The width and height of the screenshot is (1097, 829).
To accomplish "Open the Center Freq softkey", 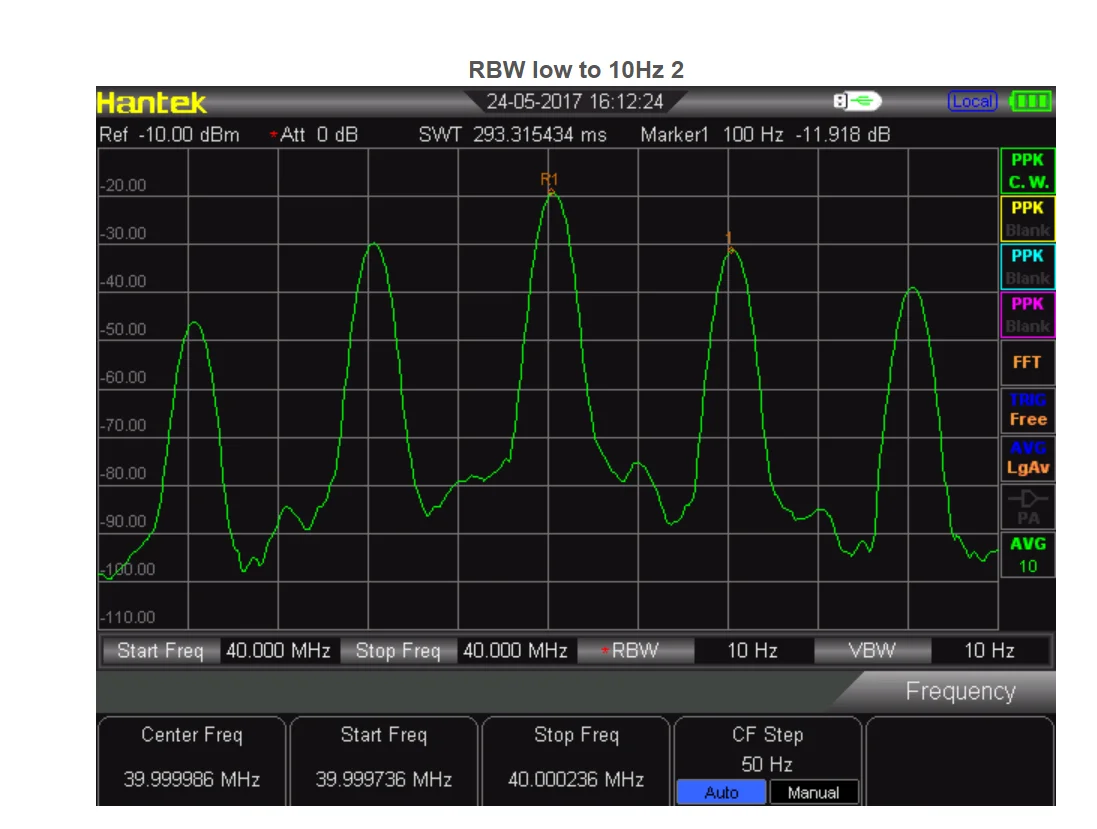I will tap(192, 760).
